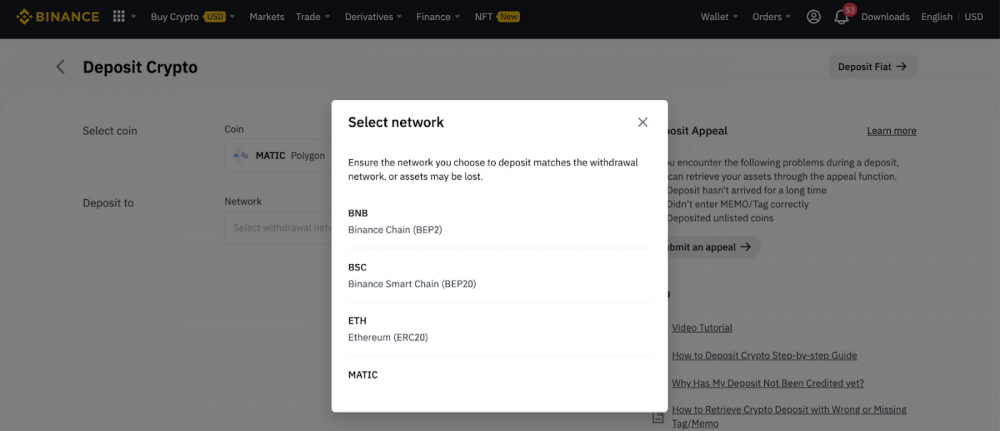
Task: Click the Select network dialog title
Action: click(396, 122)
